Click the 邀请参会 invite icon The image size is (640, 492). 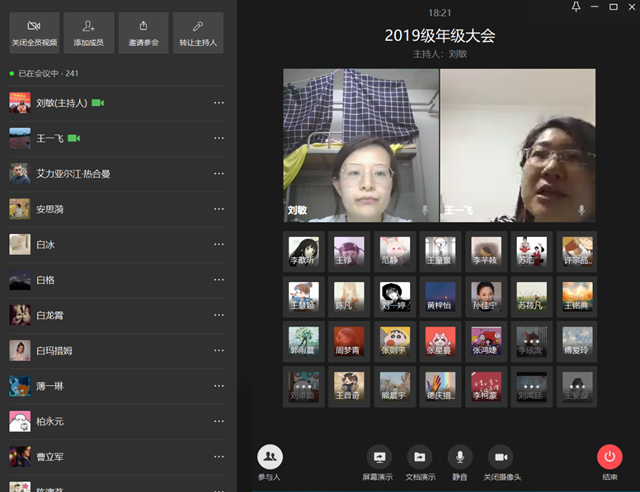[x=143, y=32]
